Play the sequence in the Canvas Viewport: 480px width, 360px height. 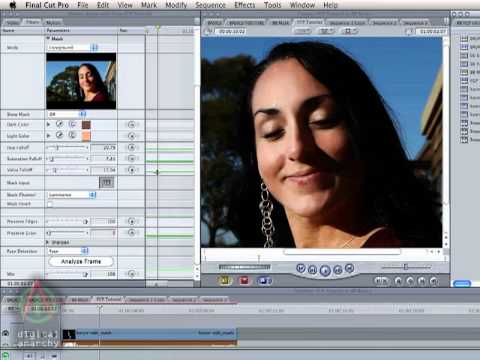[x=325, y=270]
